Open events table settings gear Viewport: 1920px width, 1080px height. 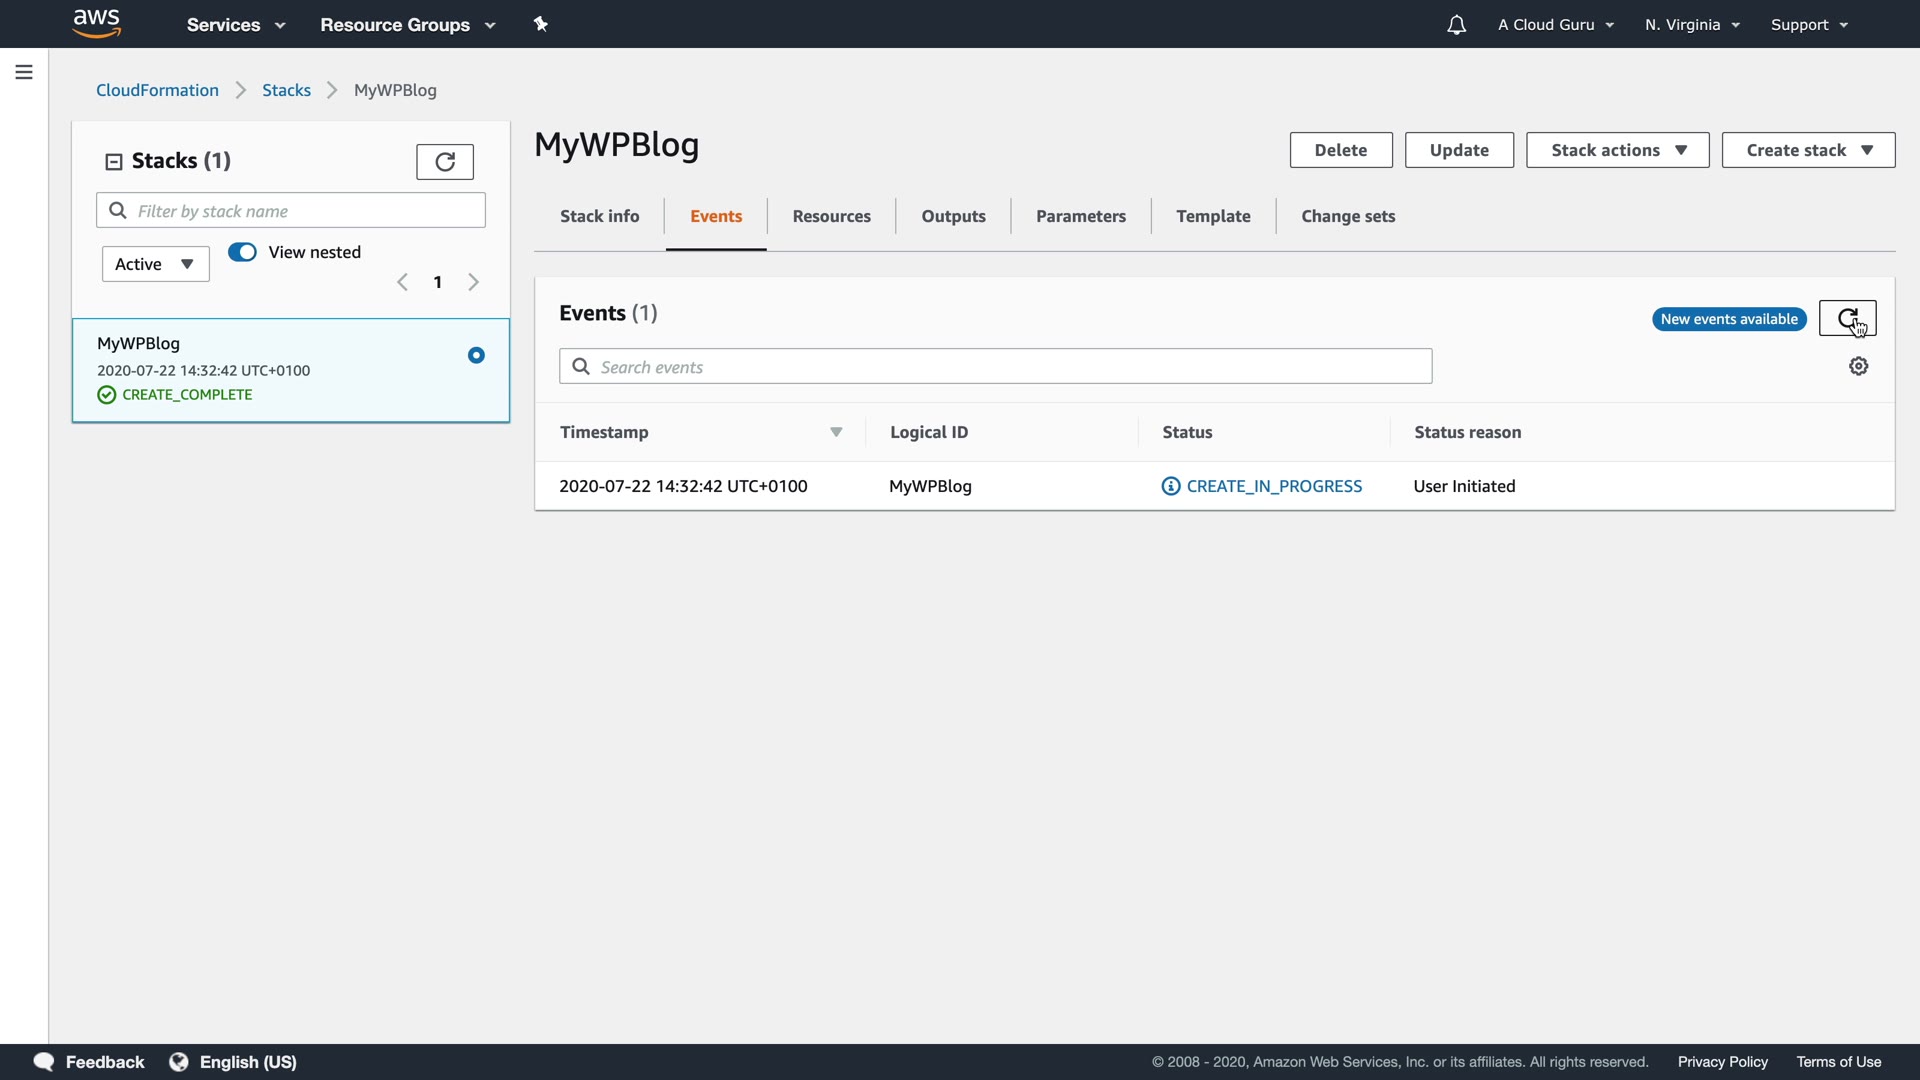(1858, 366)
